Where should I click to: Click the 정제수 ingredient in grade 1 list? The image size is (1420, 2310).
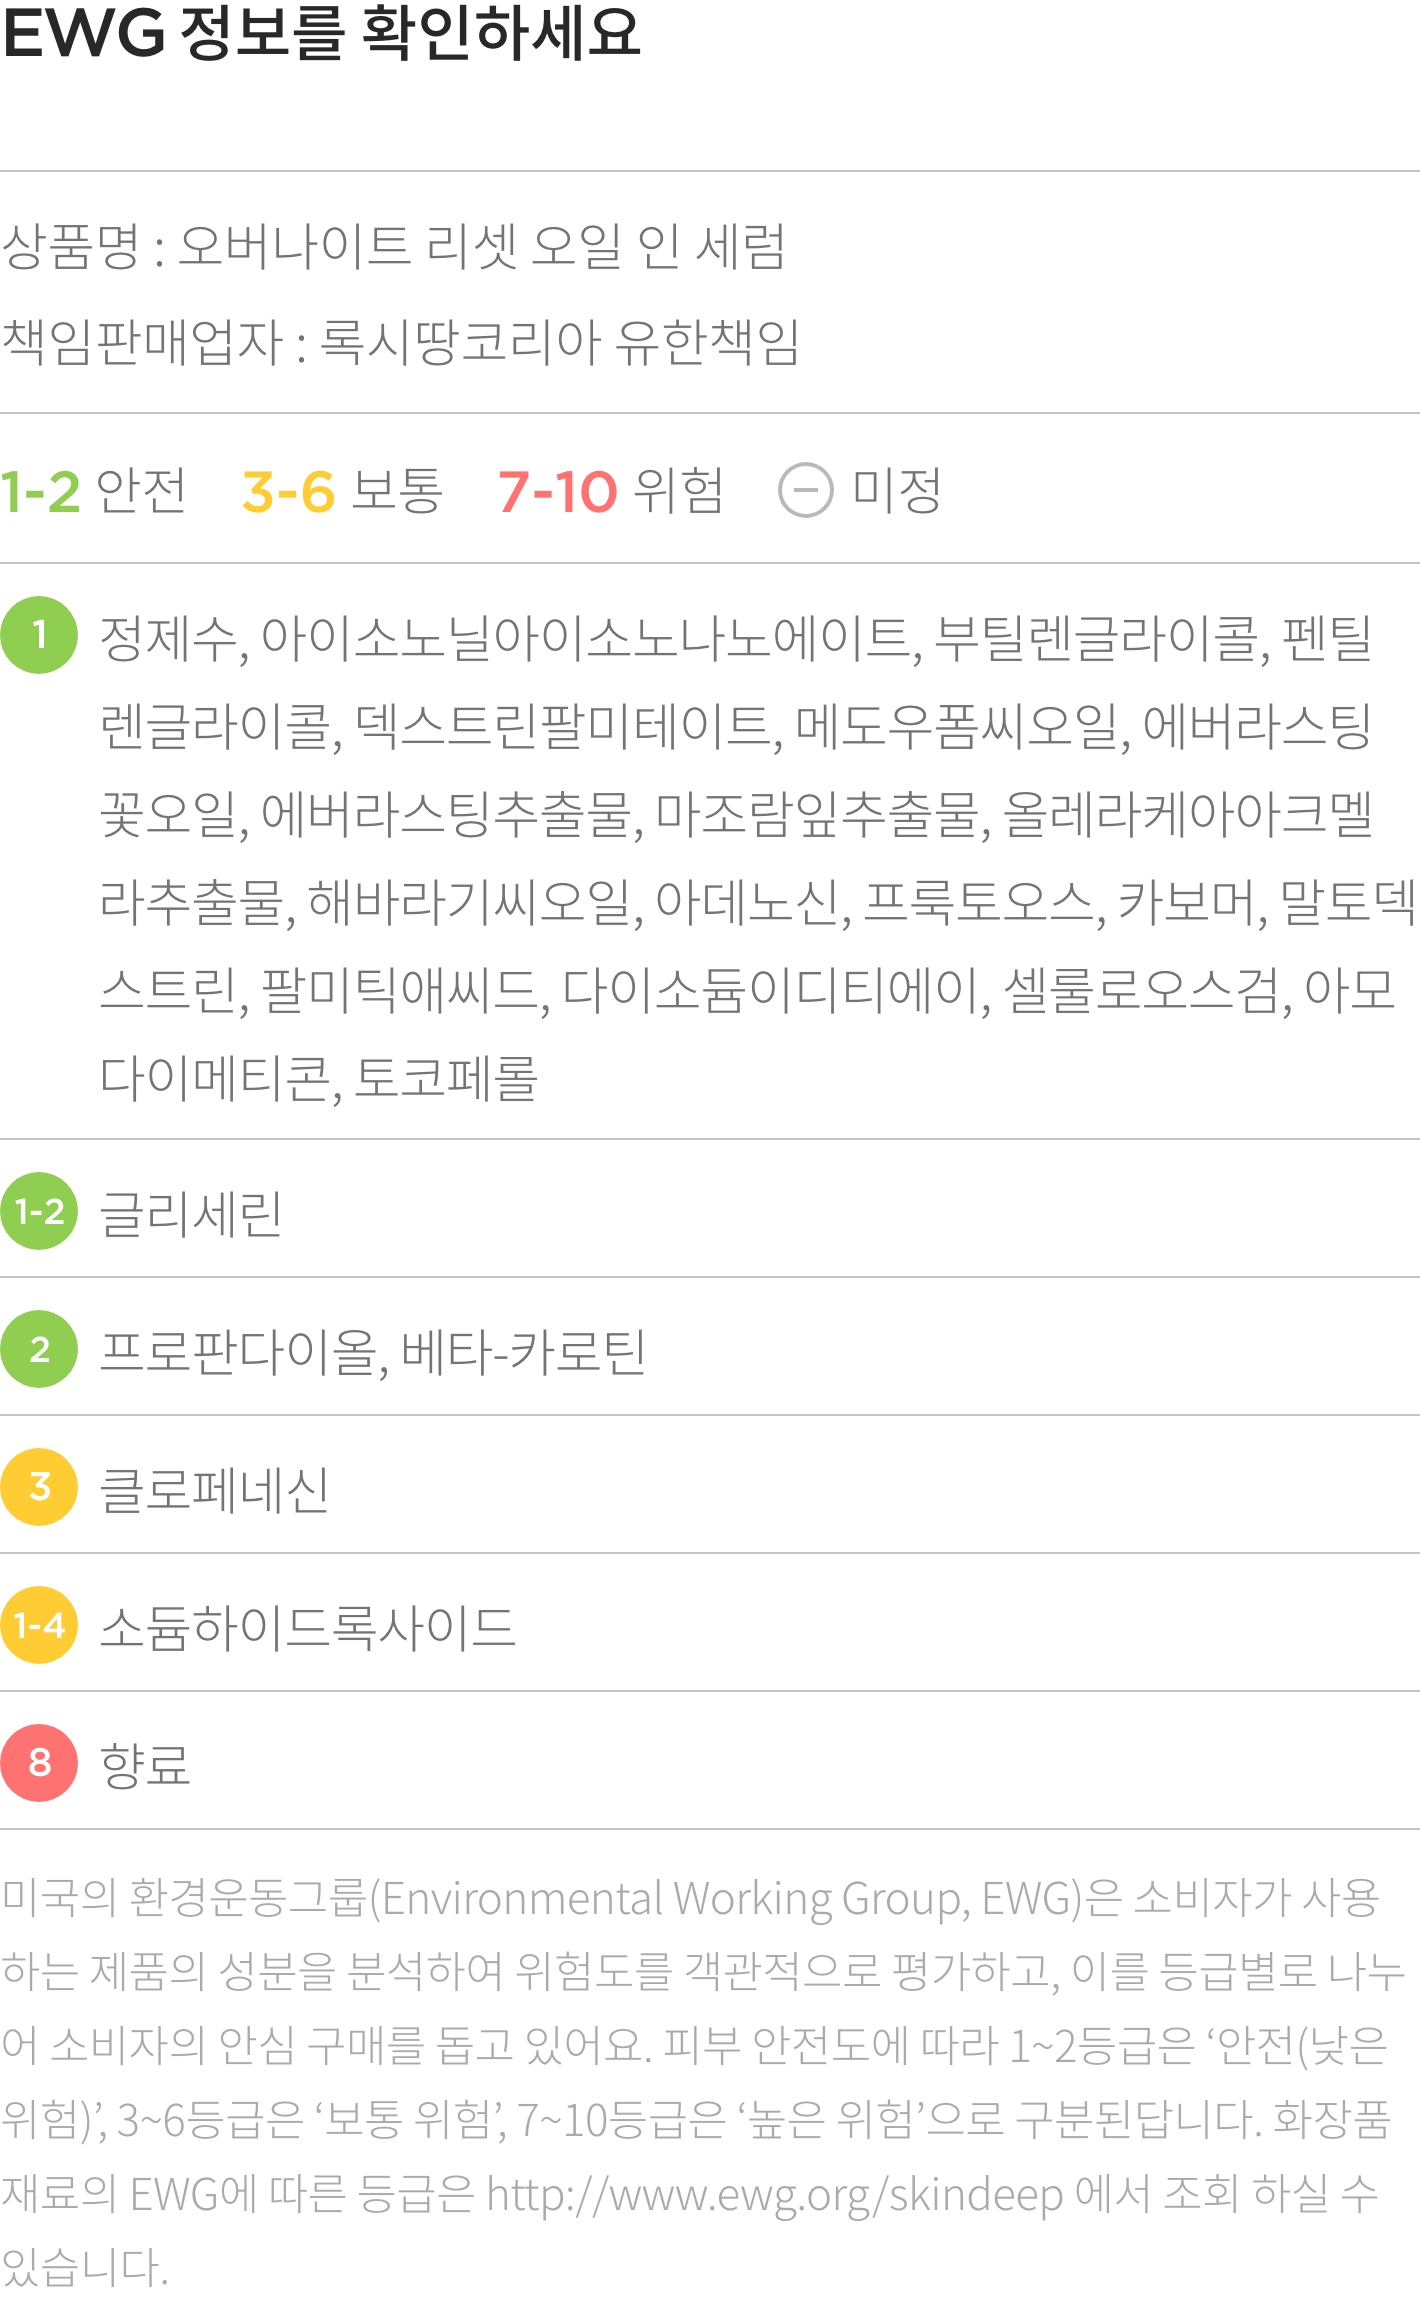[x=168, y=638]
